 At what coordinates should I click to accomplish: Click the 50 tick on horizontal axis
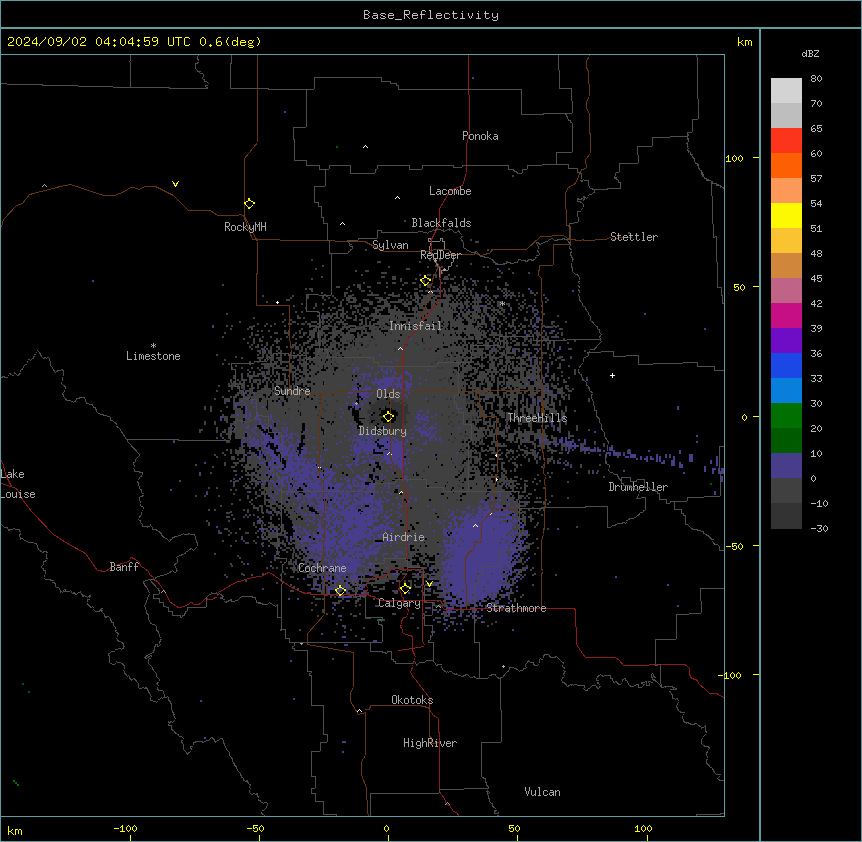pyautogui.click(x=514, y=828)
